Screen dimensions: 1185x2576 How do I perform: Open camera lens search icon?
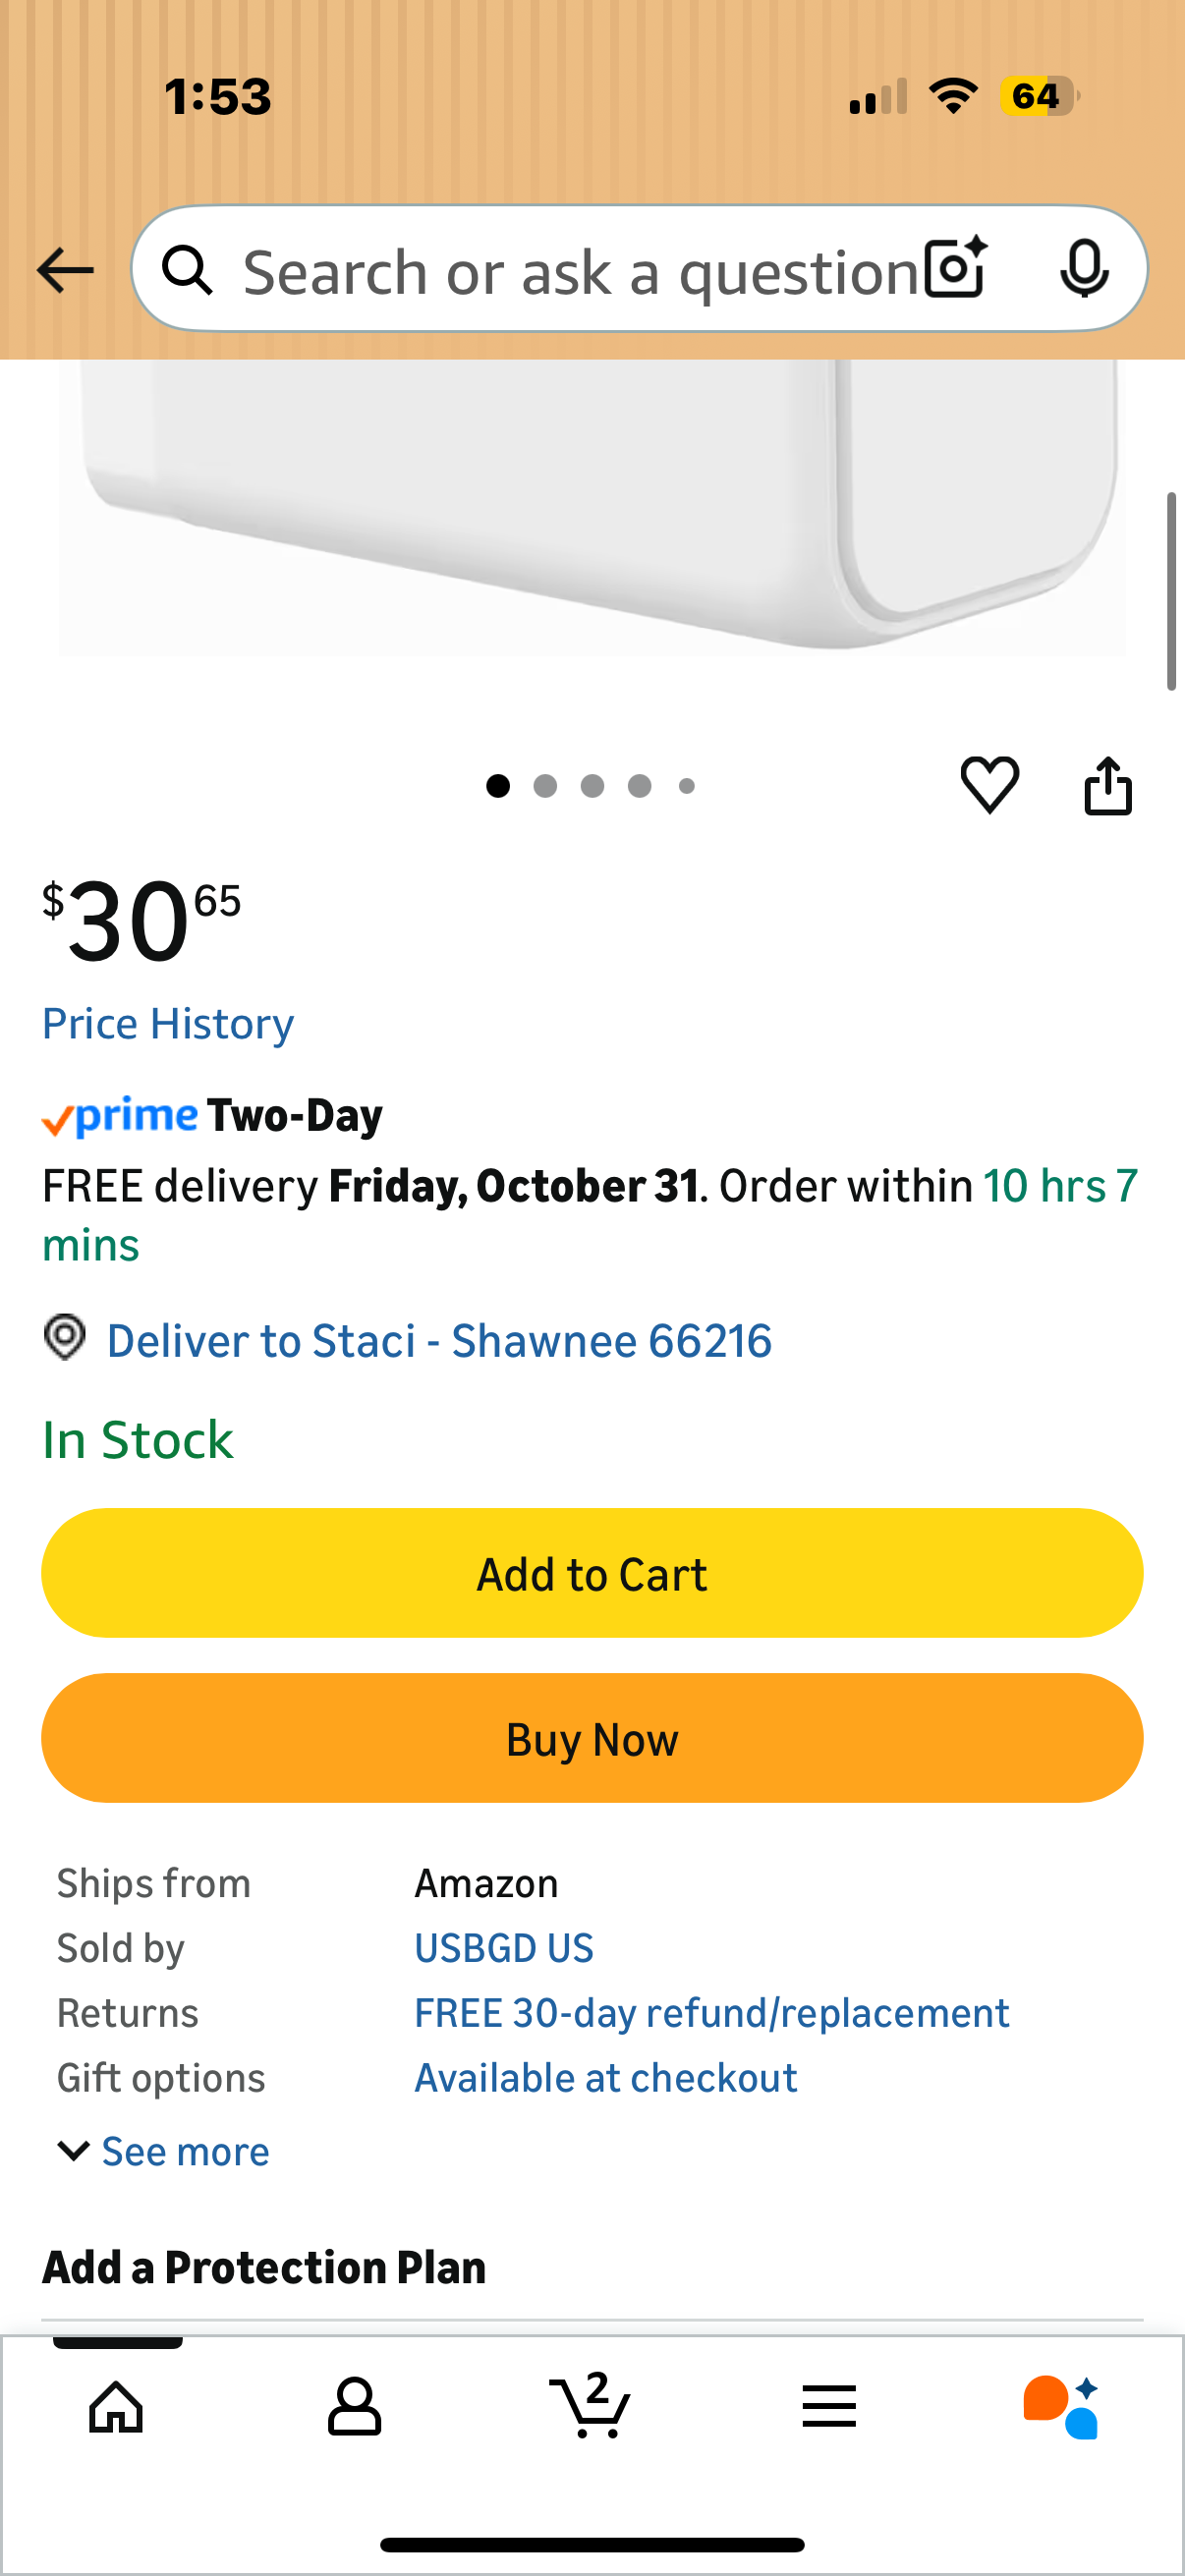955,269
